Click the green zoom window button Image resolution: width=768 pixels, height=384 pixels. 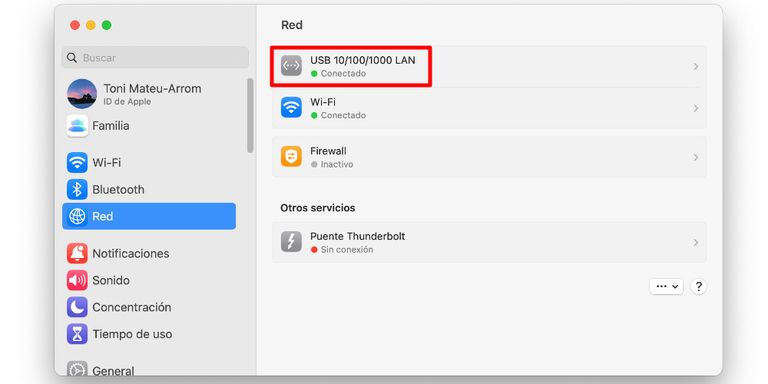pos(106,25)
